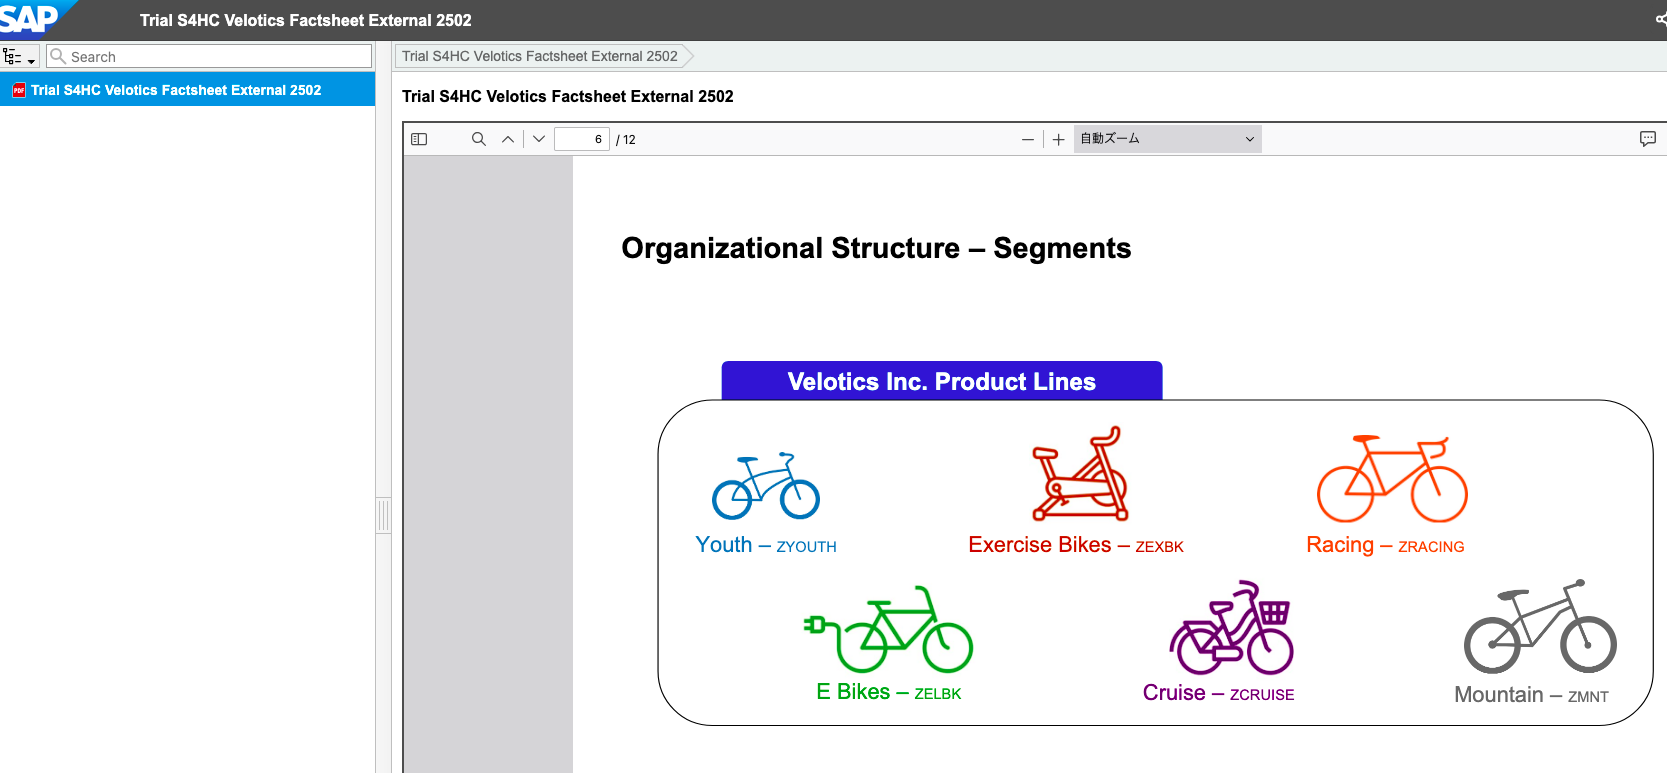1667x773 pixels.
Task: Click the Velotics Inc. Product Lines banner
Action: (x=942, y=381)
